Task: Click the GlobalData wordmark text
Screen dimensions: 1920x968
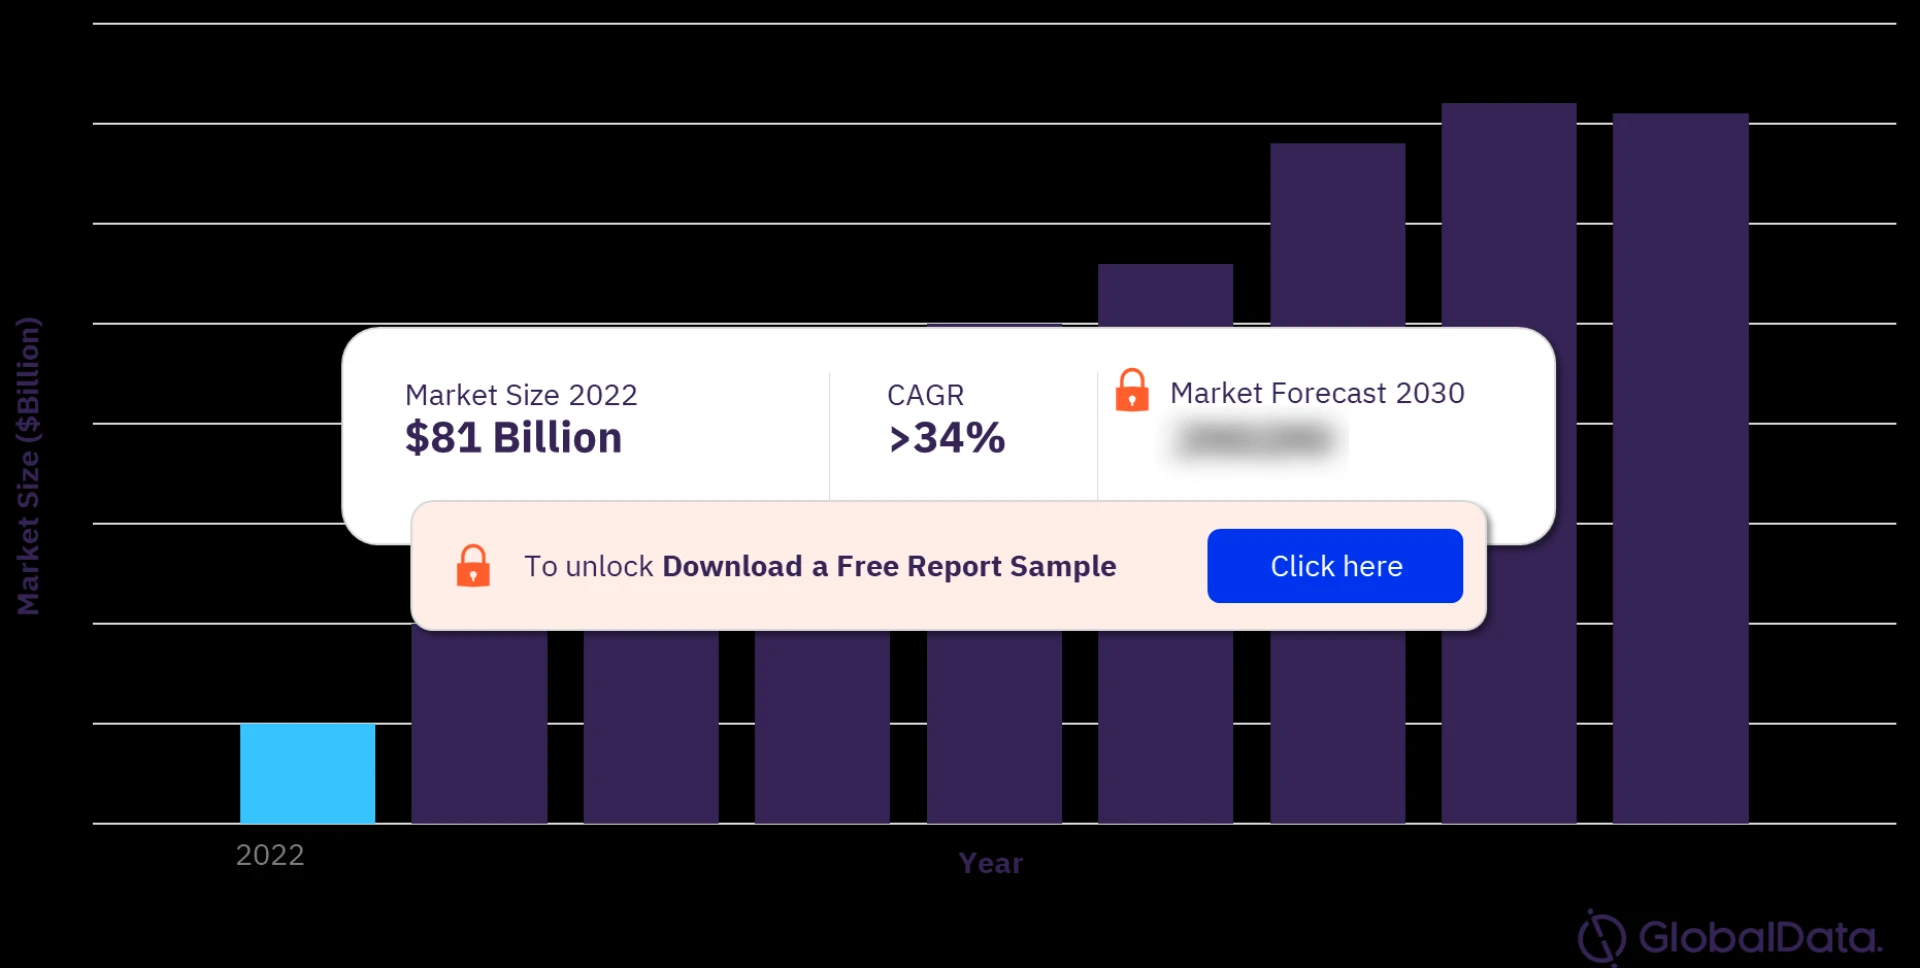Action: [x=1759, y=938]
